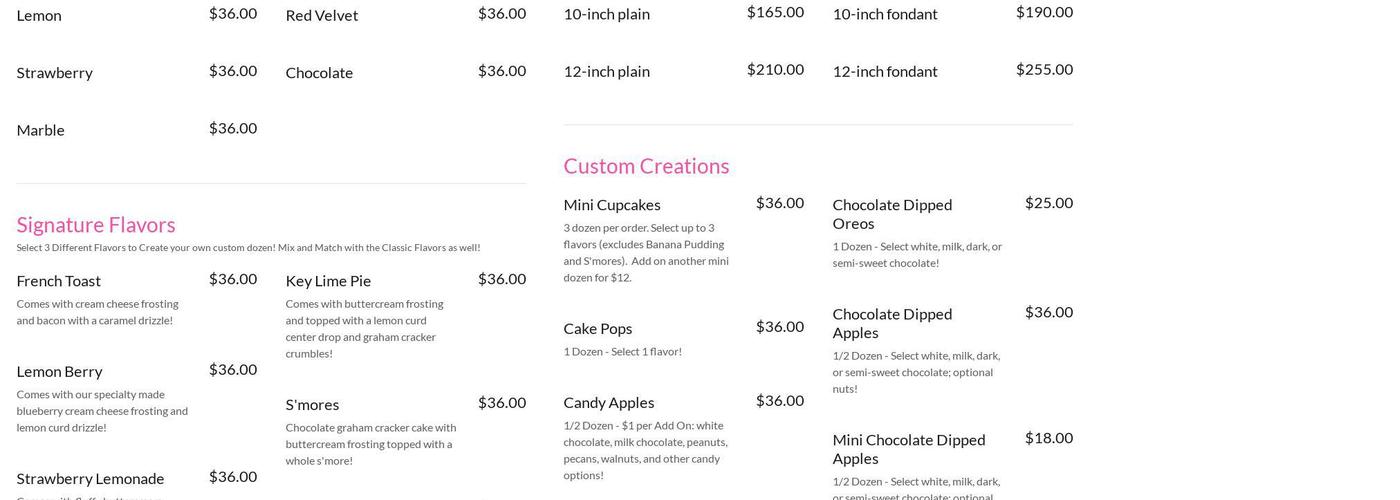Click the Select 3 Different Flavors subtitle

tap(248, 248)
